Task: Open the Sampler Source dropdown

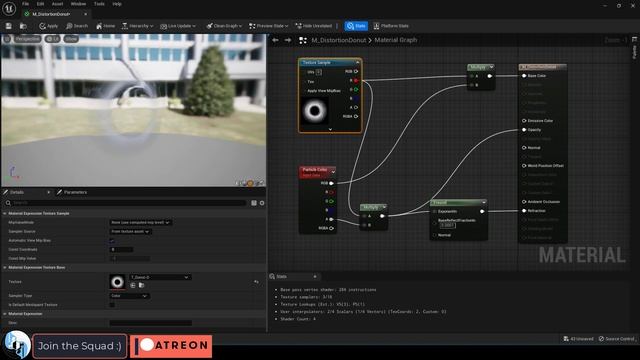Action: click(130, 231)
